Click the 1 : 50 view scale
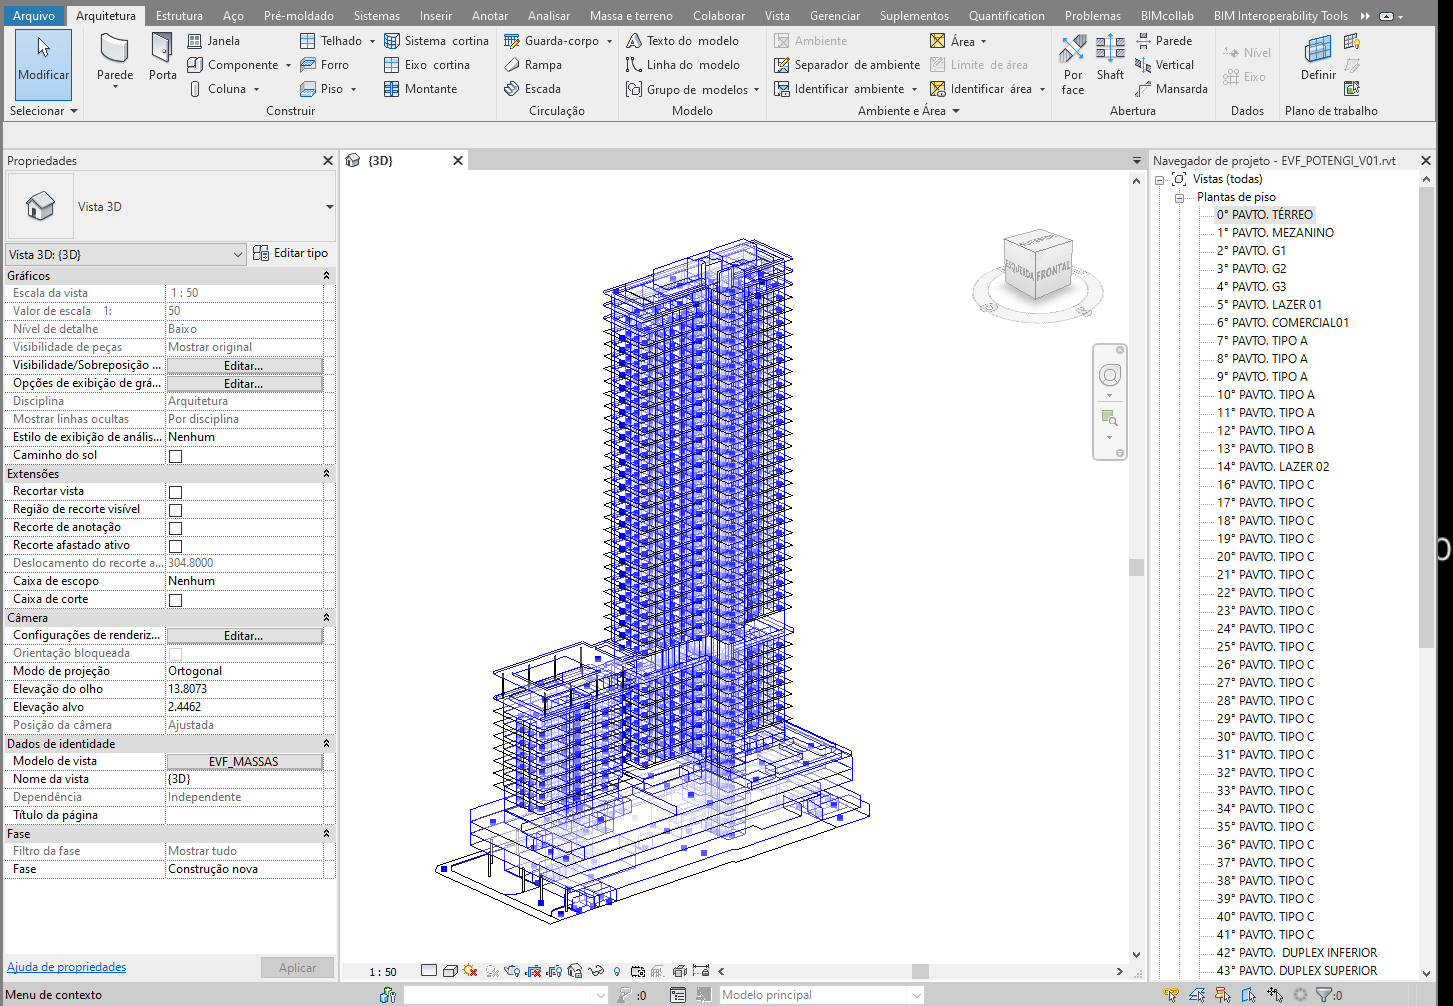The width and height of the screenshot is (1453, 1006). click(383, 971)
